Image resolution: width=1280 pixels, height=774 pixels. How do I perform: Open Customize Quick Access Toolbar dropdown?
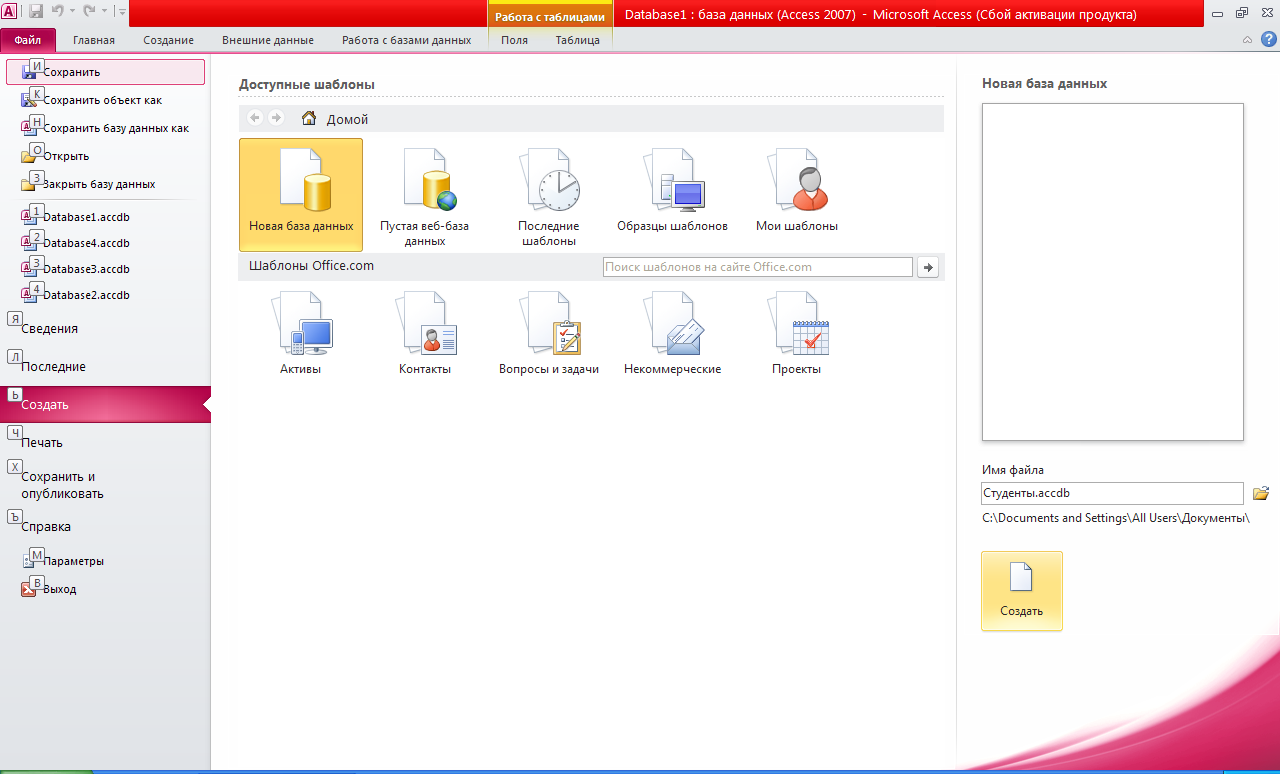(x=121, y=12)
